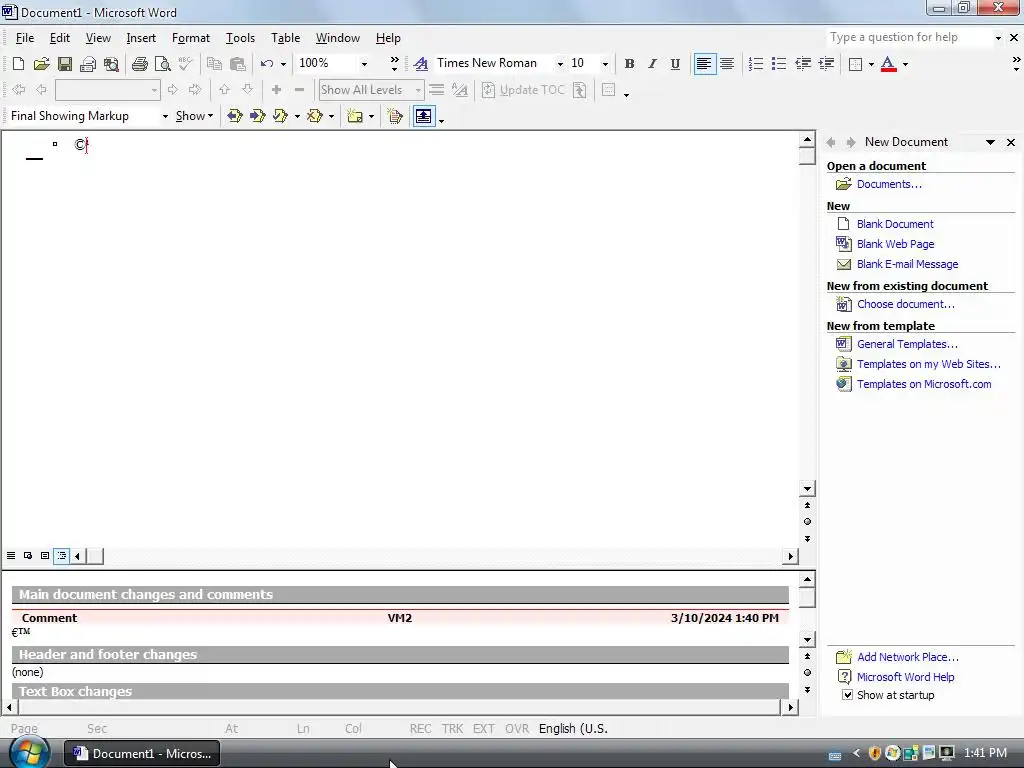The height and width of the screenshot is (768, 1024).
Task: Open Templates on Microsoft.com link
Action: (x=924, y=384)
